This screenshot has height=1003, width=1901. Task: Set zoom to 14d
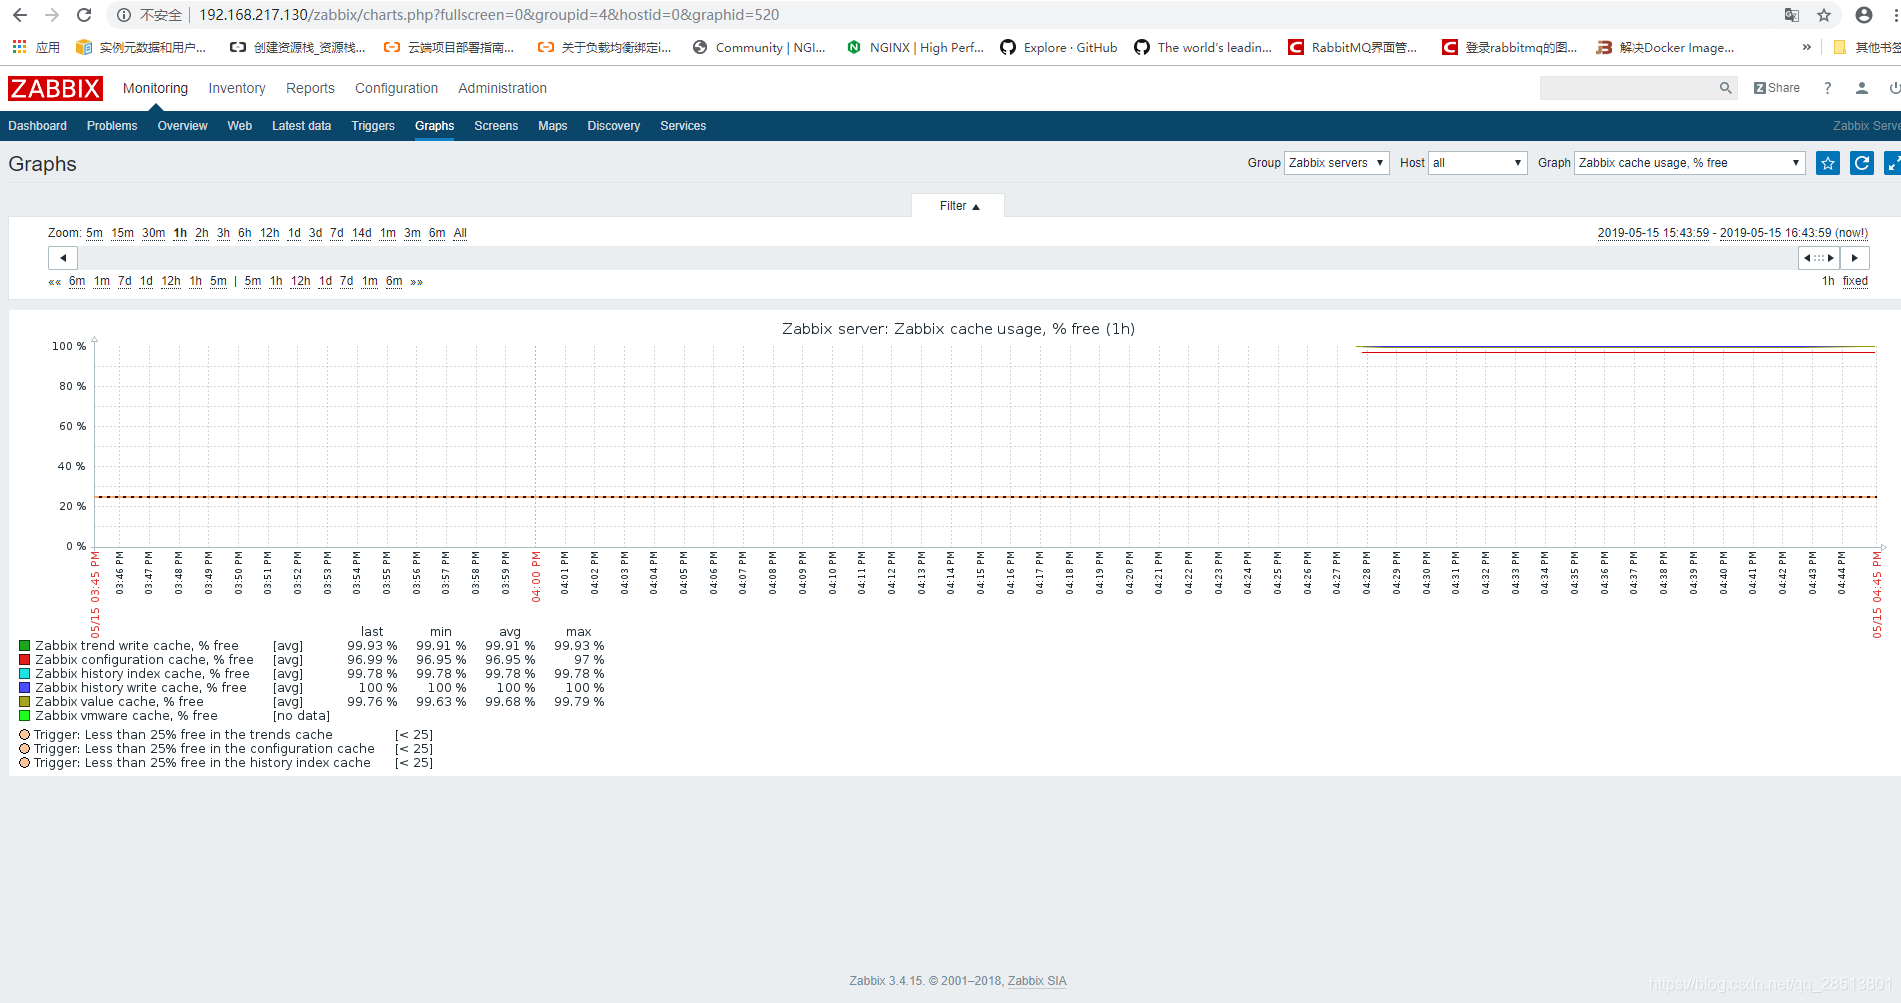362,233
